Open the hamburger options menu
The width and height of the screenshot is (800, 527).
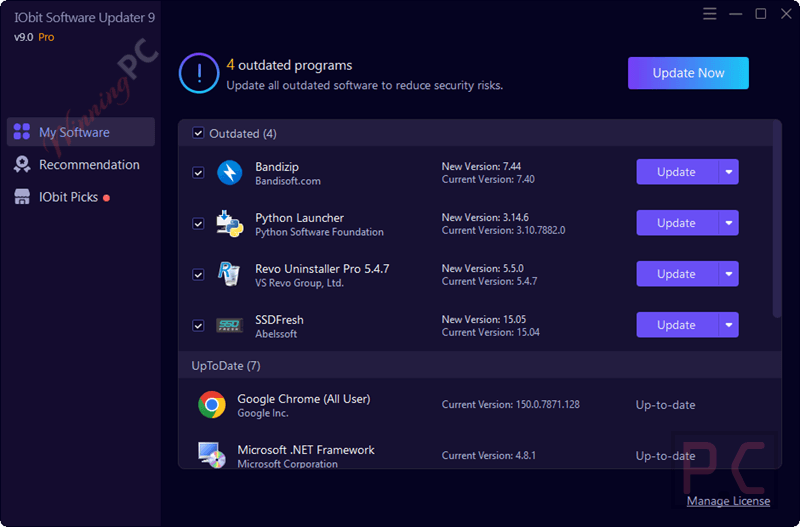point(709,14)
